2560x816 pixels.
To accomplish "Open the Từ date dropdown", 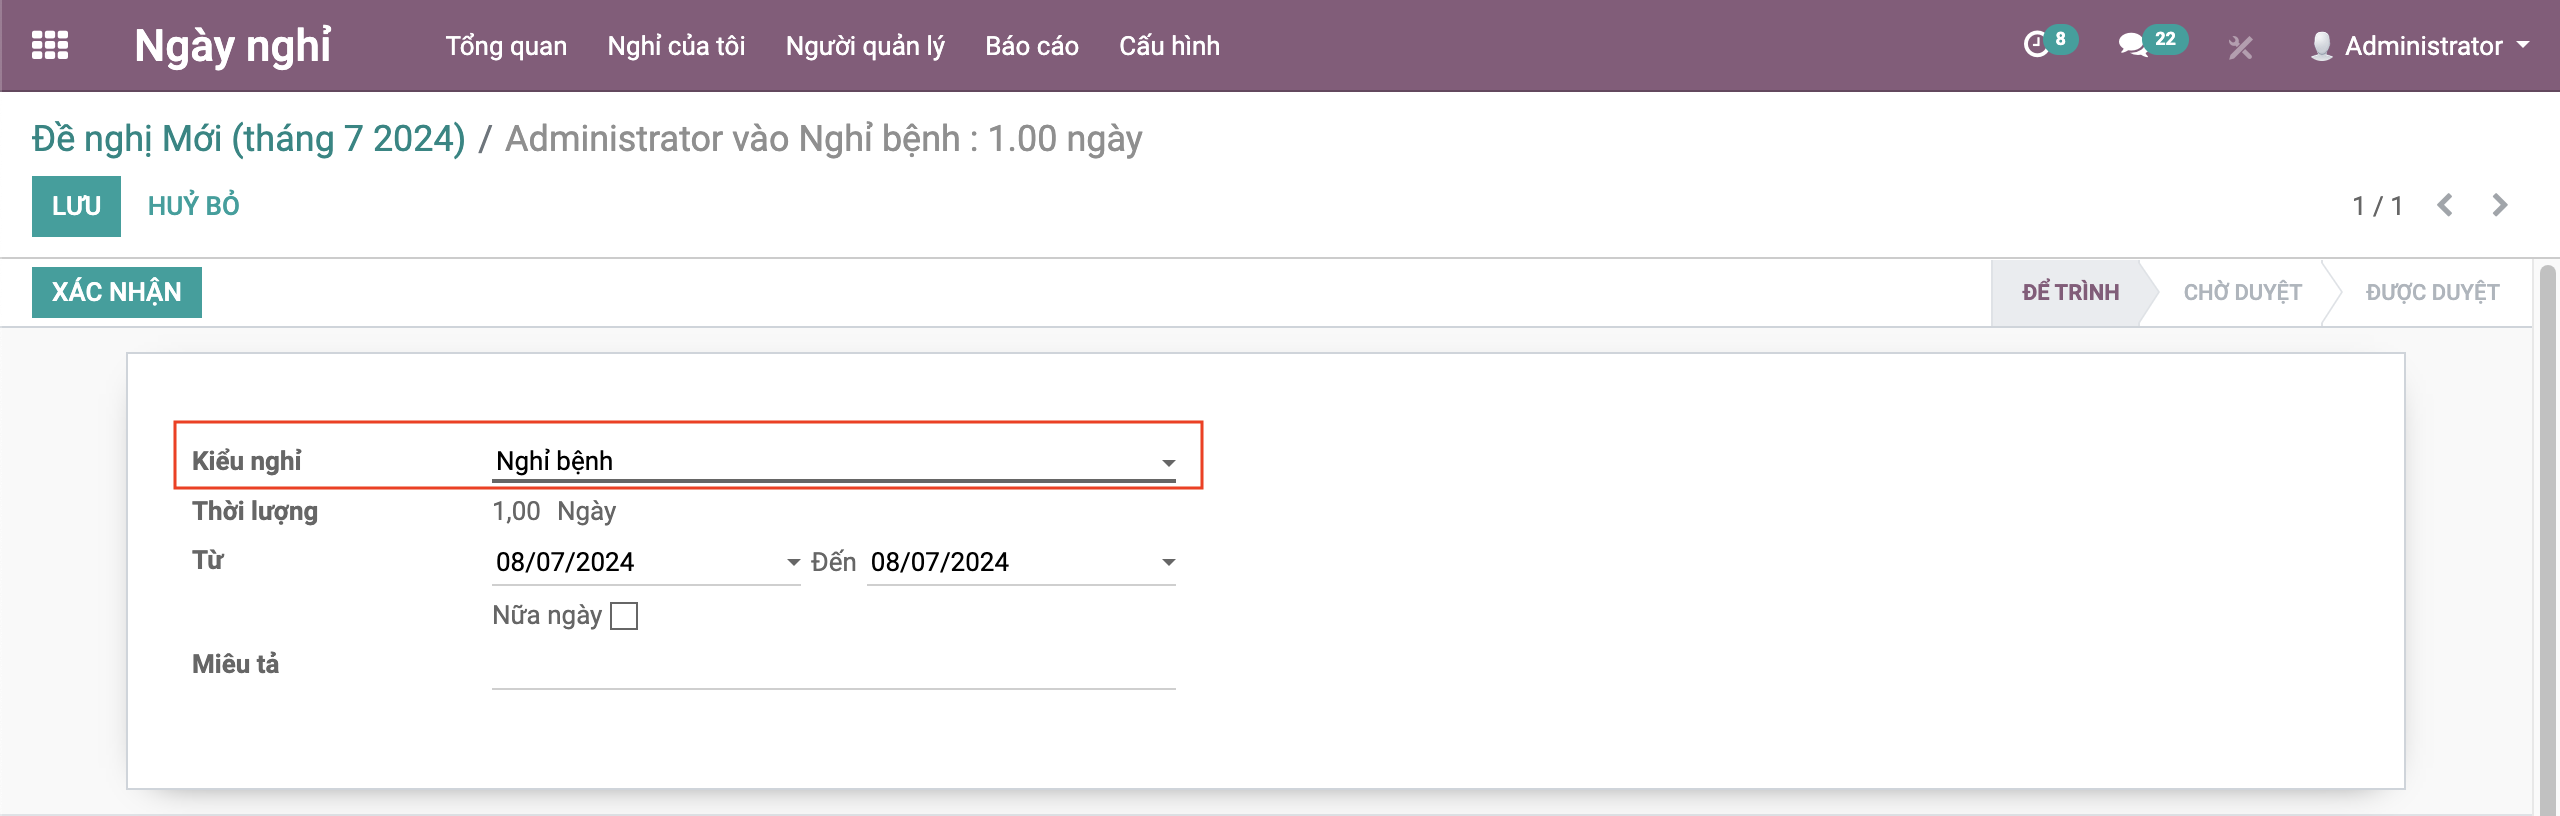I will [x=793, y=563].
